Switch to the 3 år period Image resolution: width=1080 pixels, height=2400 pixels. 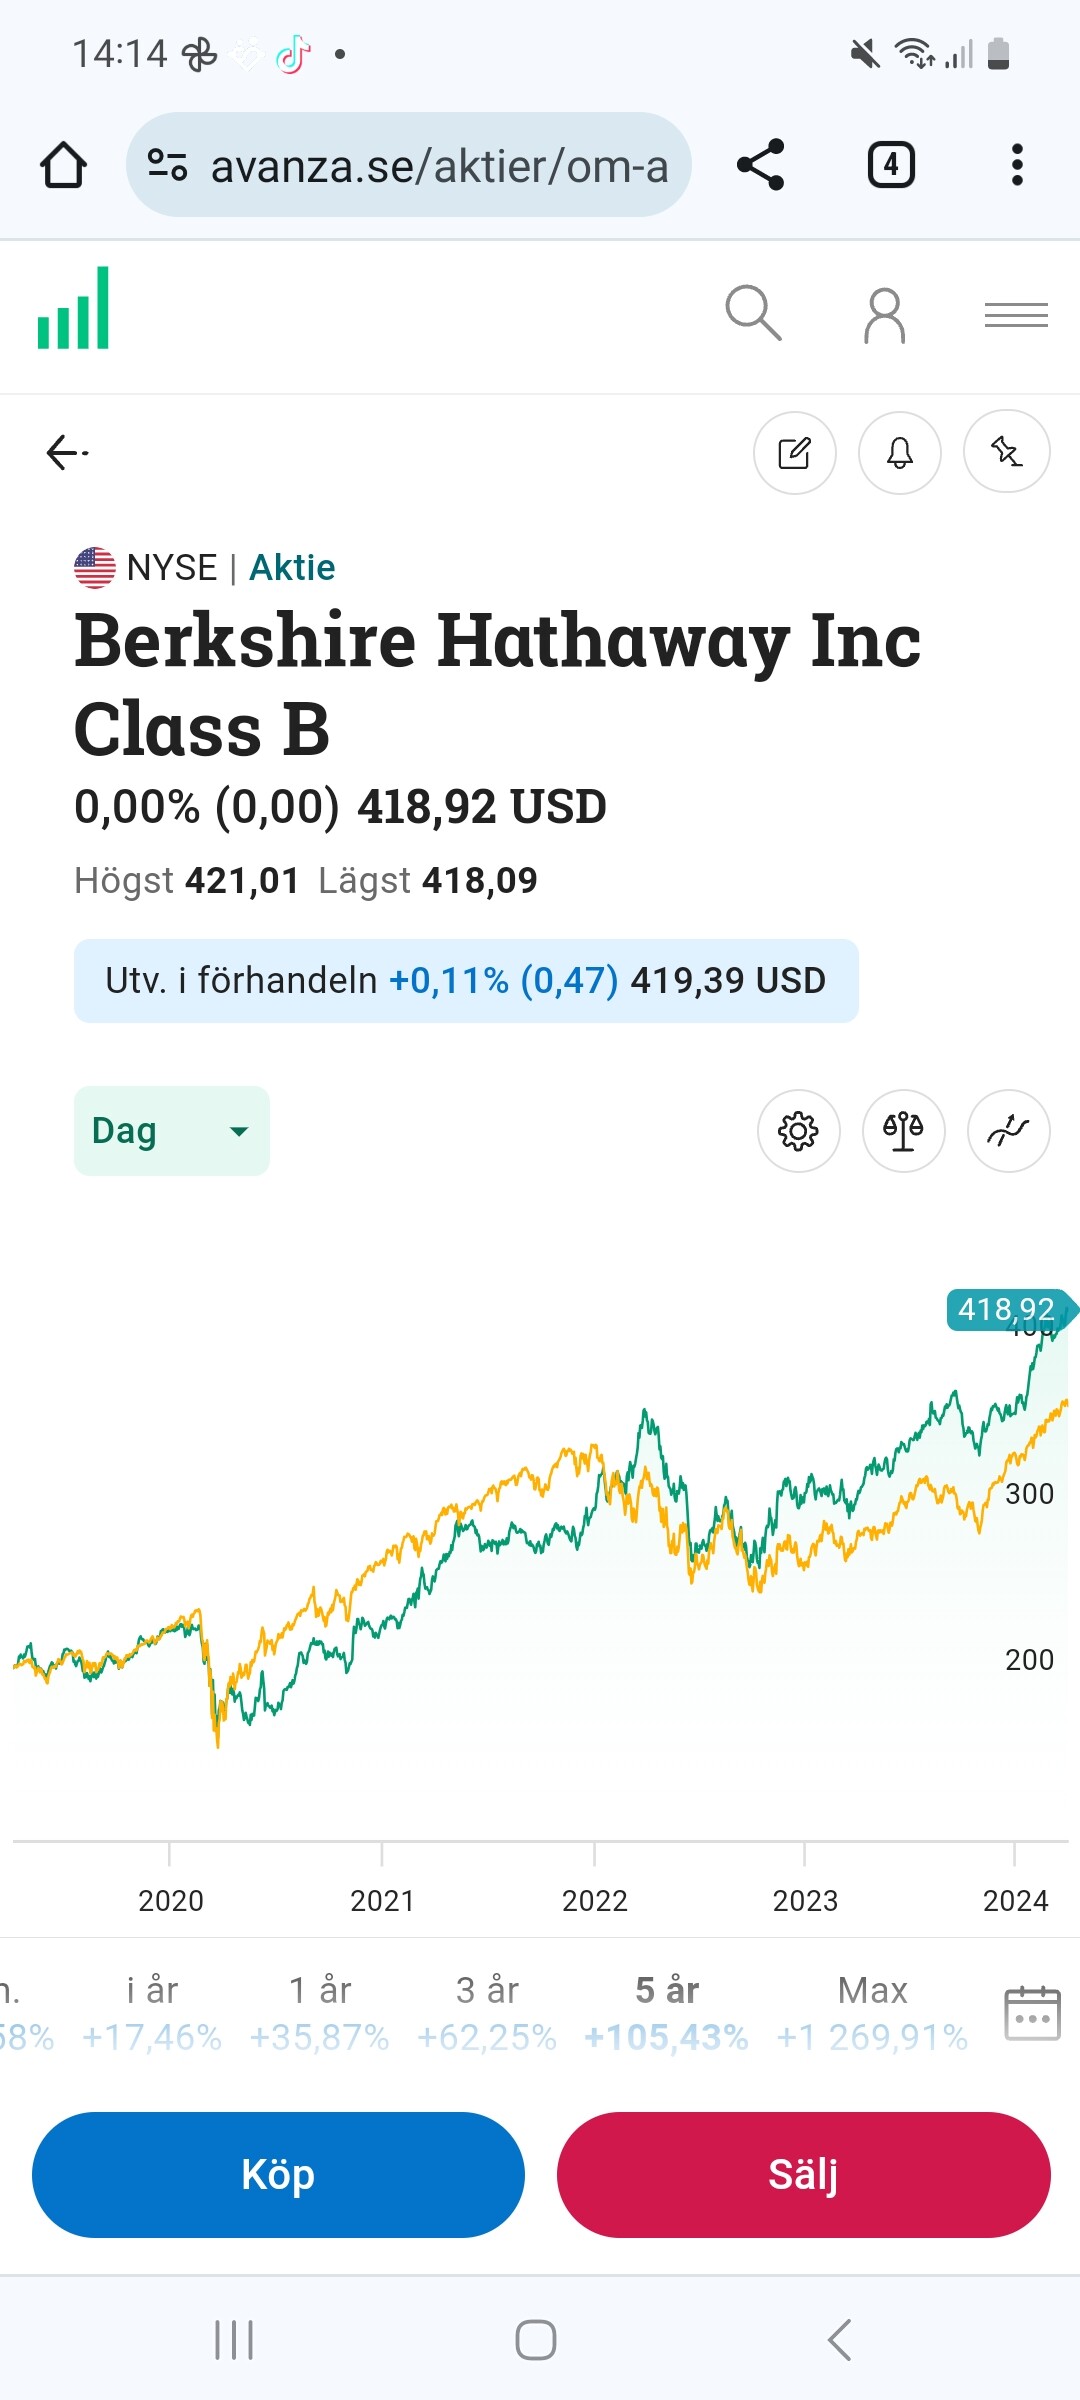pyautogui.click(x=487, y=2012)
